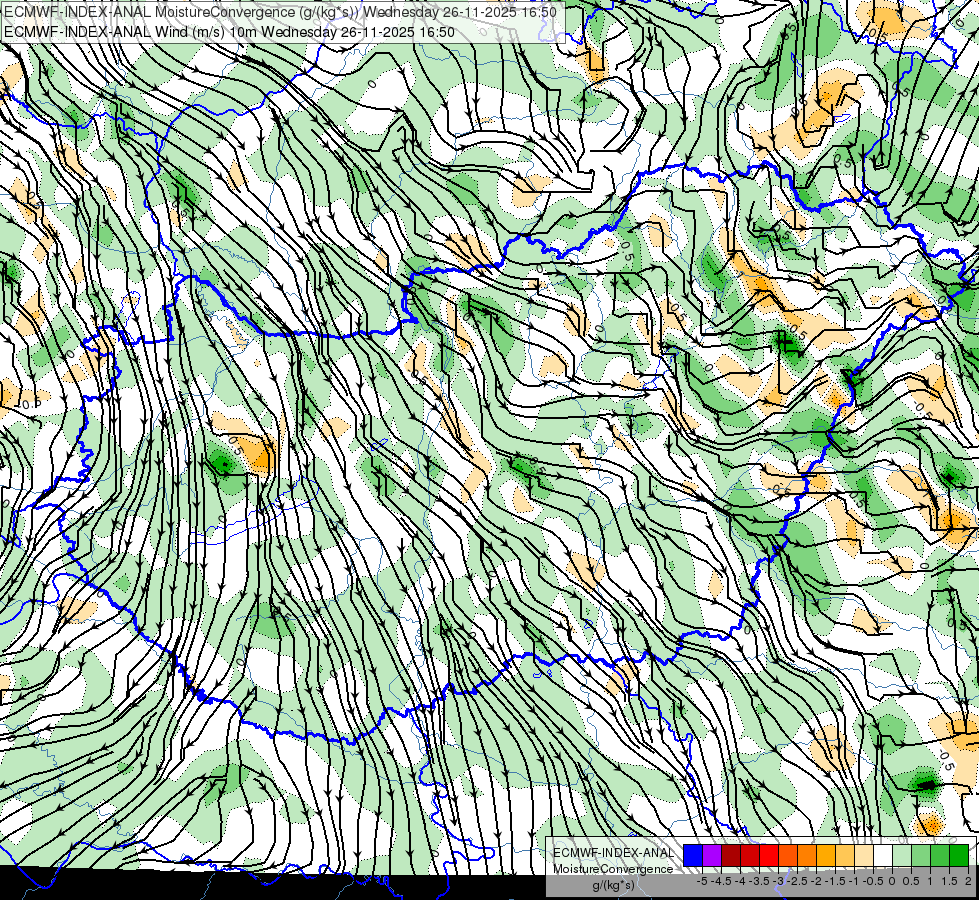Image resolution: width=979 pixels, height=900 pixels.
Task: Select the pale peach legend swatch
Action: tap(864, 855)
